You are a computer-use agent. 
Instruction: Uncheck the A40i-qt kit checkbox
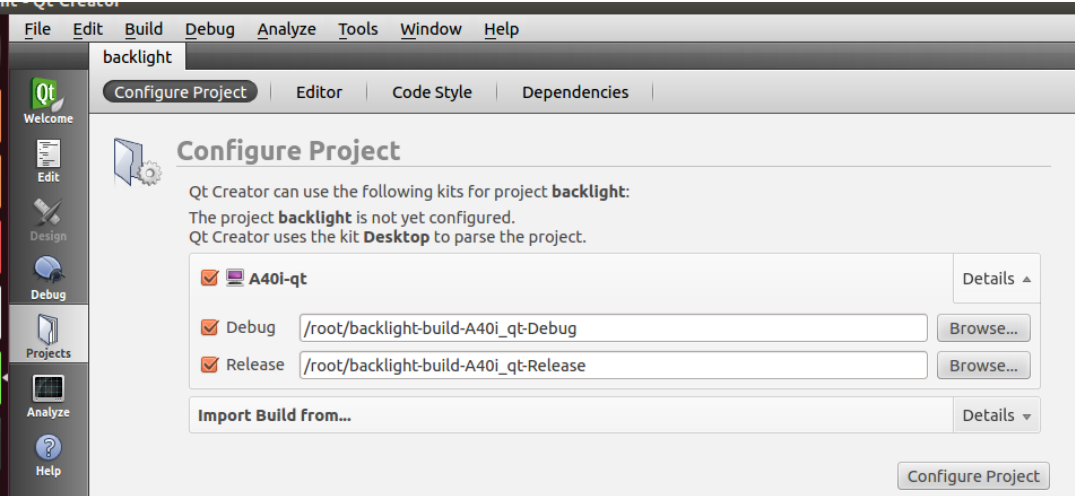pos(209,278)
